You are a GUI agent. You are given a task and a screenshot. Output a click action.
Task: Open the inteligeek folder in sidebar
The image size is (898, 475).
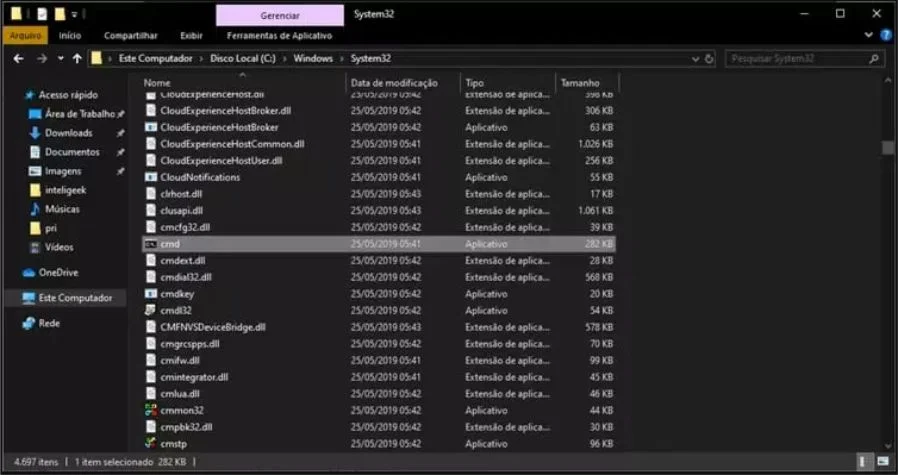(x=65, y=190)
